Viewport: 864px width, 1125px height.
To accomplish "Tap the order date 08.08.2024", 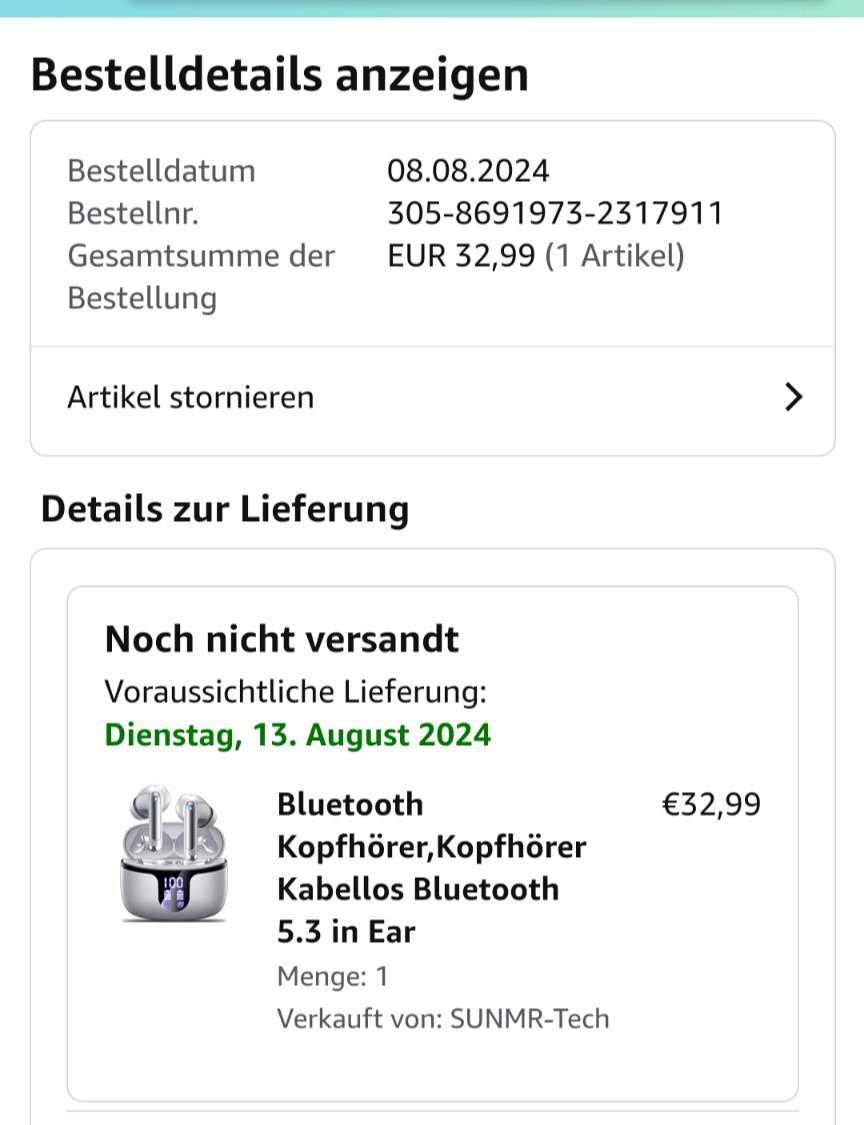I will click(468, 171).
